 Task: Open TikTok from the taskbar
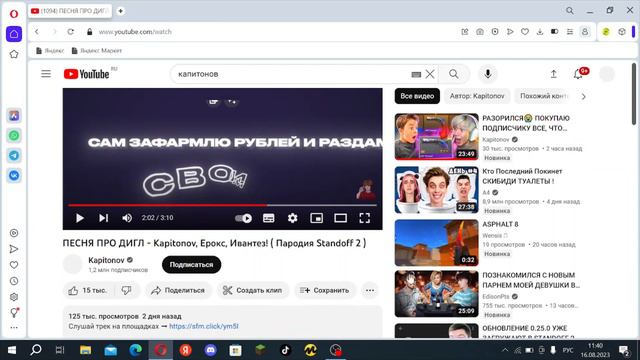click(285, 350)
